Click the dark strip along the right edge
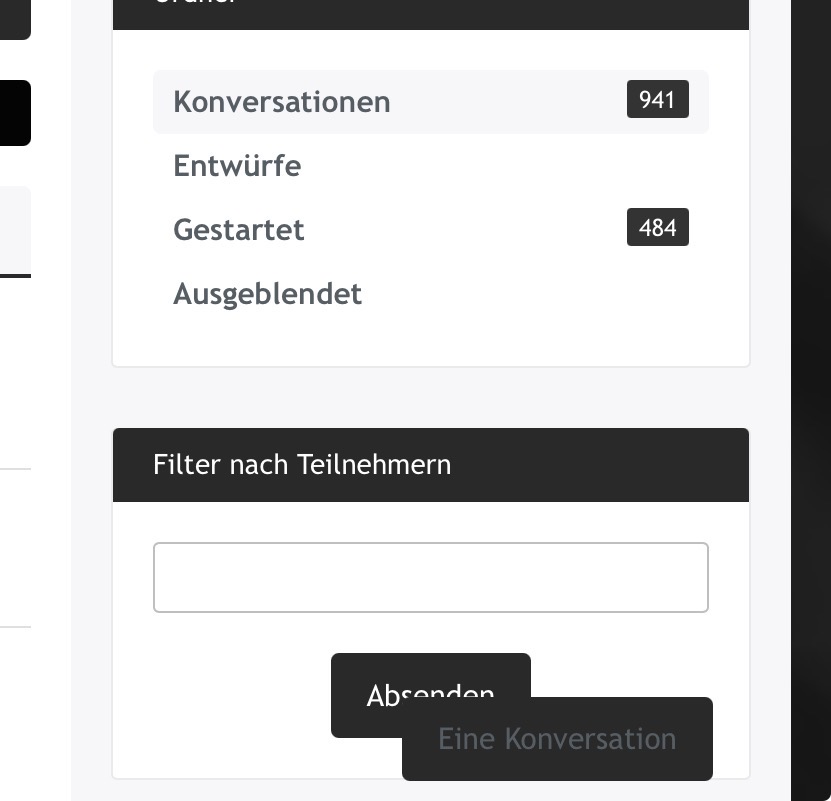 (810, 400)
